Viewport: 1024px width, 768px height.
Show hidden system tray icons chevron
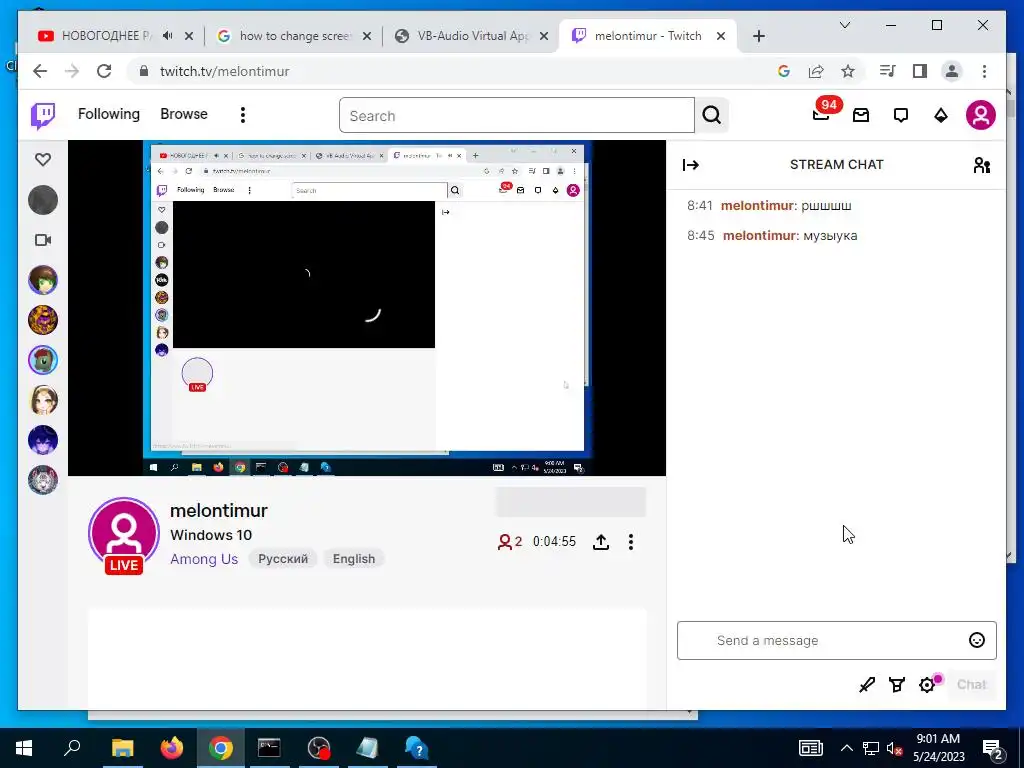(846, 748)
